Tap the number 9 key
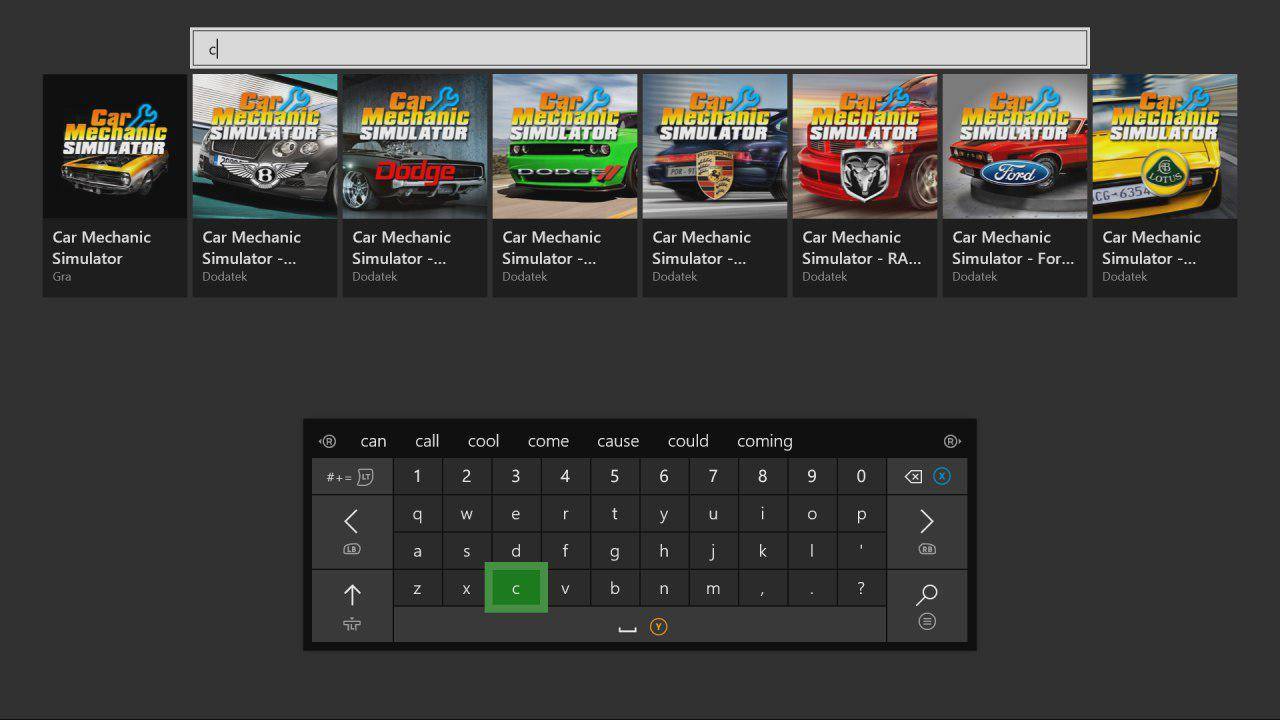This screenshot has height=720, width=1280. (811, 477)
